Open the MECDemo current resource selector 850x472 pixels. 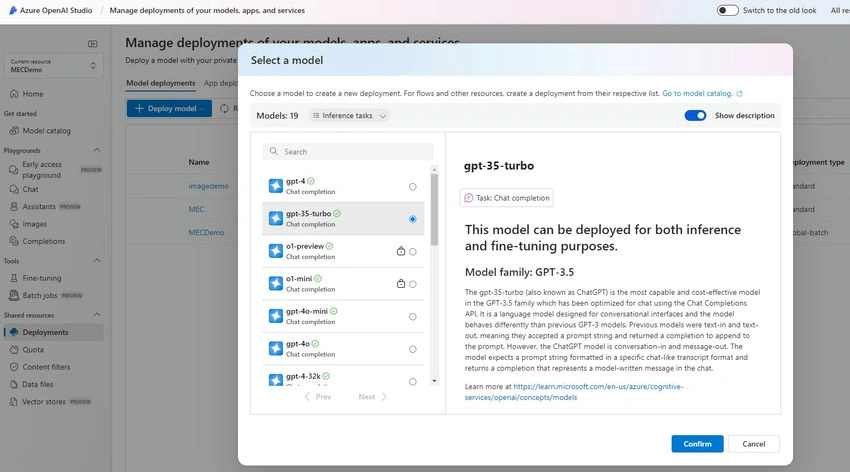(53, 66)
